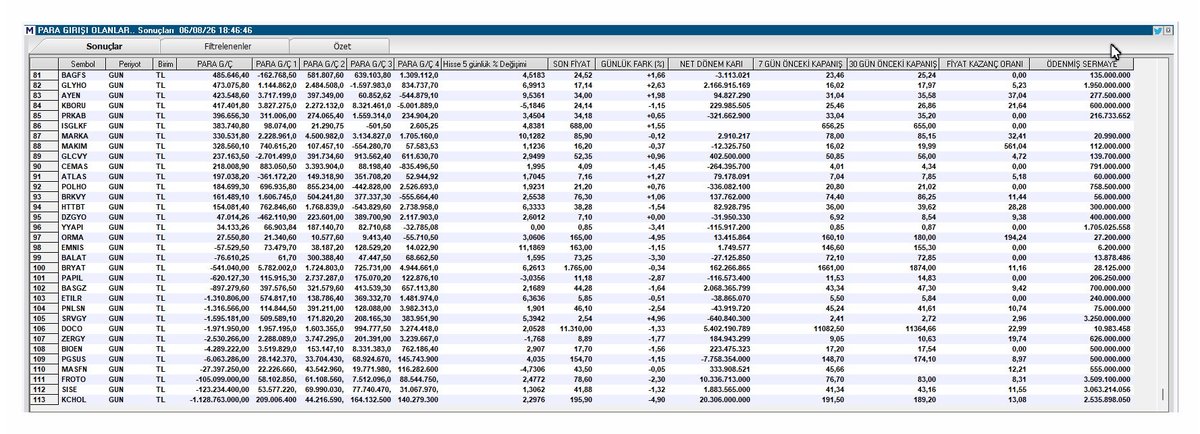This screenshot has width=1200, height=434.
Task: Sort by the PARA G/Ç column header
Action: (214, 63)
